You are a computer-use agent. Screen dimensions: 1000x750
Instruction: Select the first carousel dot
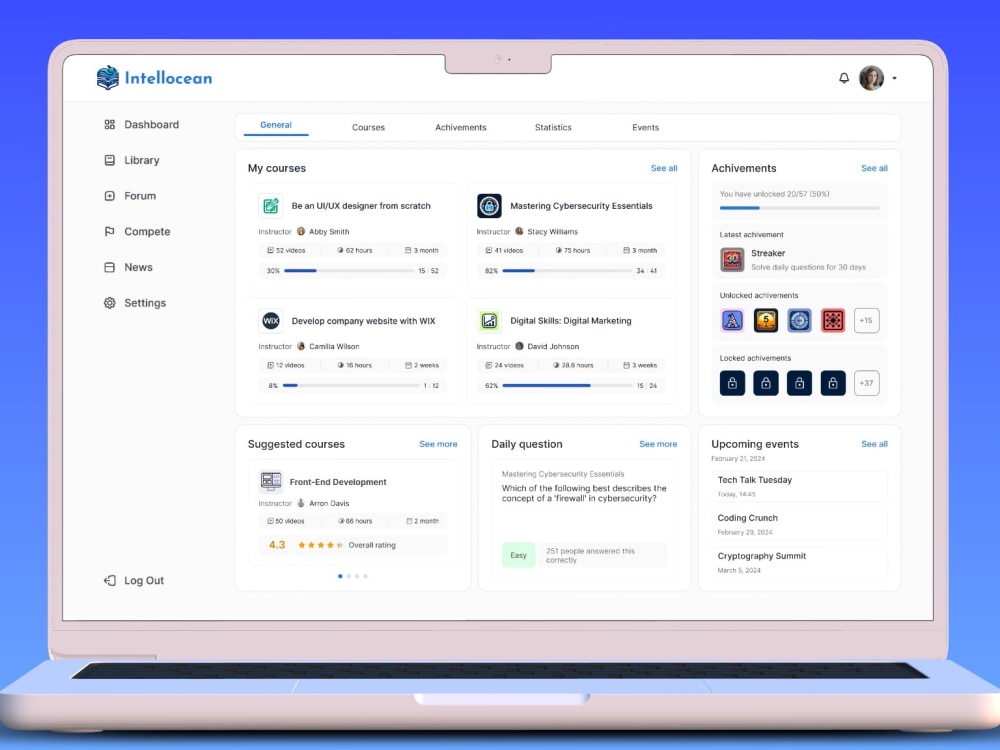pos(340,577)
